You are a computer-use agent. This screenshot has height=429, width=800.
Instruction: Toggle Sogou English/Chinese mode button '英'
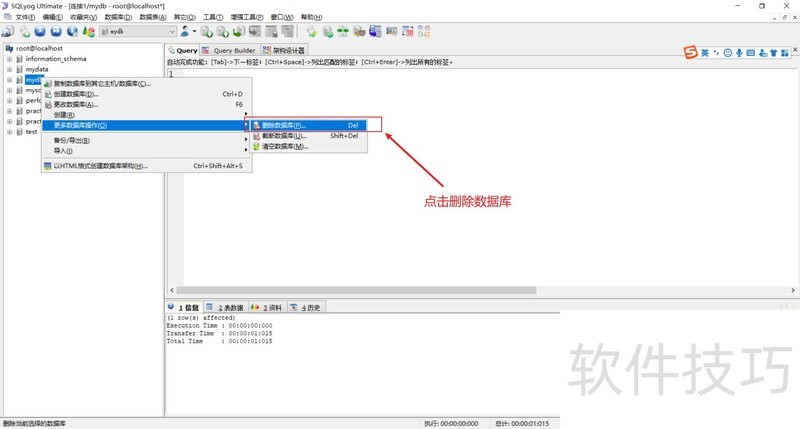(x=705, y=53)
